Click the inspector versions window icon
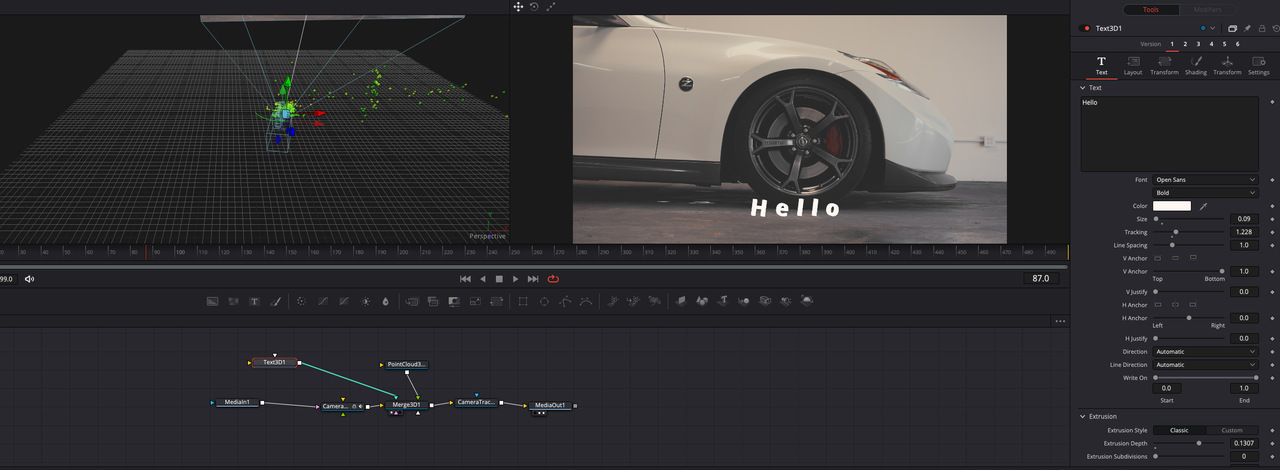The height and width of the screenshot is (470, 1280). point(1232,28)
